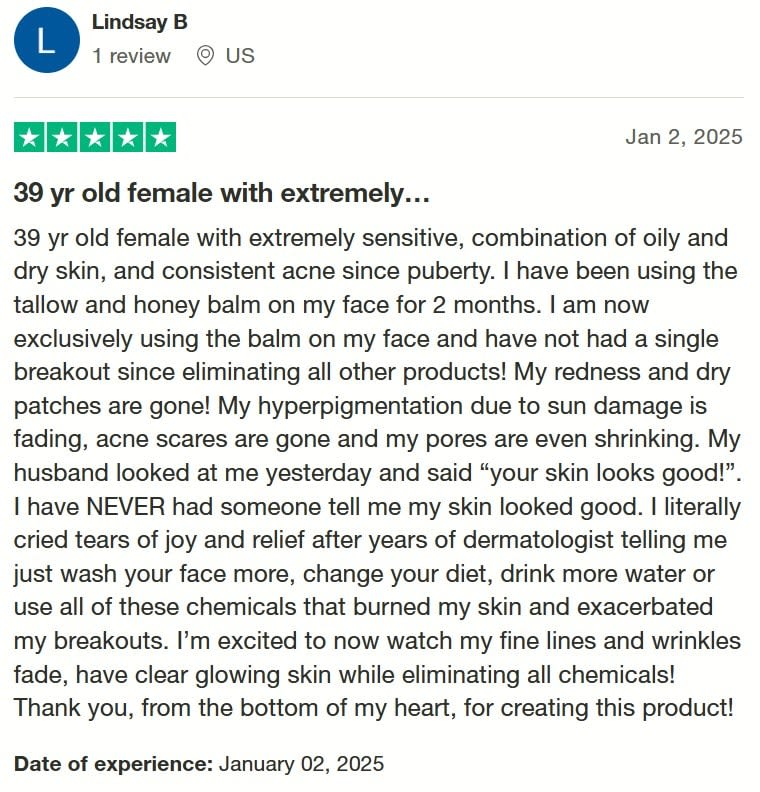The image size is (760, 792).
Task: Click the first green rating star
Action: pyautogui.click(x=30, y=137)
